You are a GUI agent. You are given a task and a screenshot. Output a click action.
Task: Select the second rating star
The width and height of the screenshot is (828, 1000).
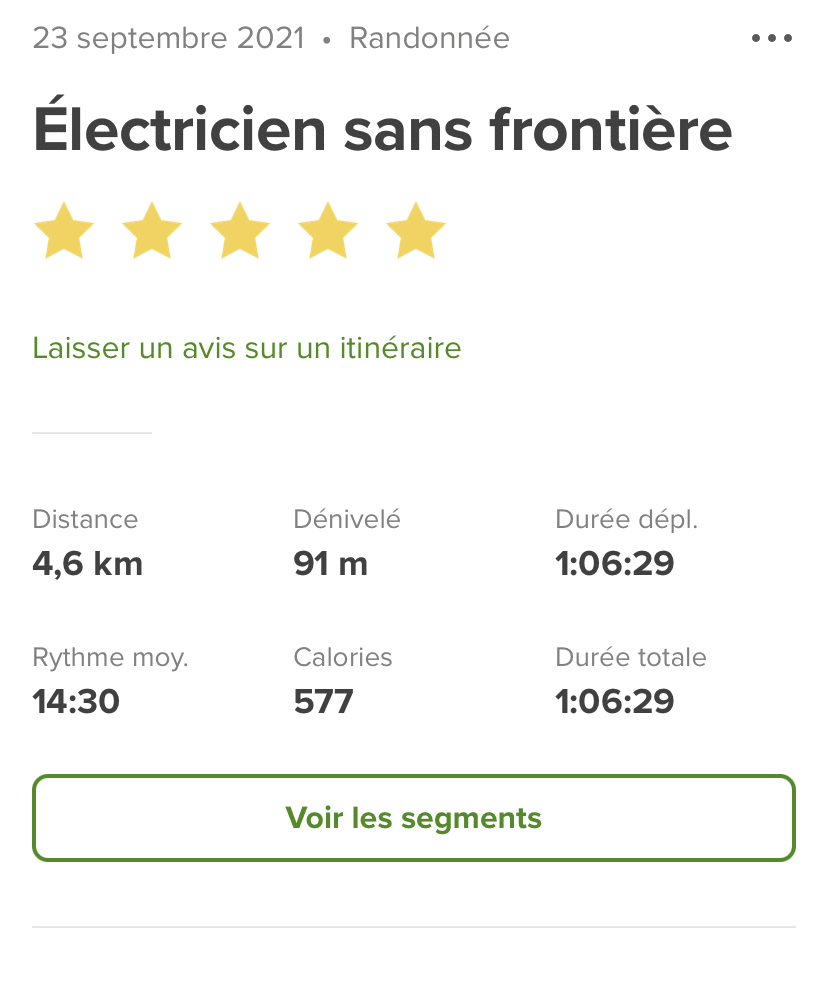point(152,230)
